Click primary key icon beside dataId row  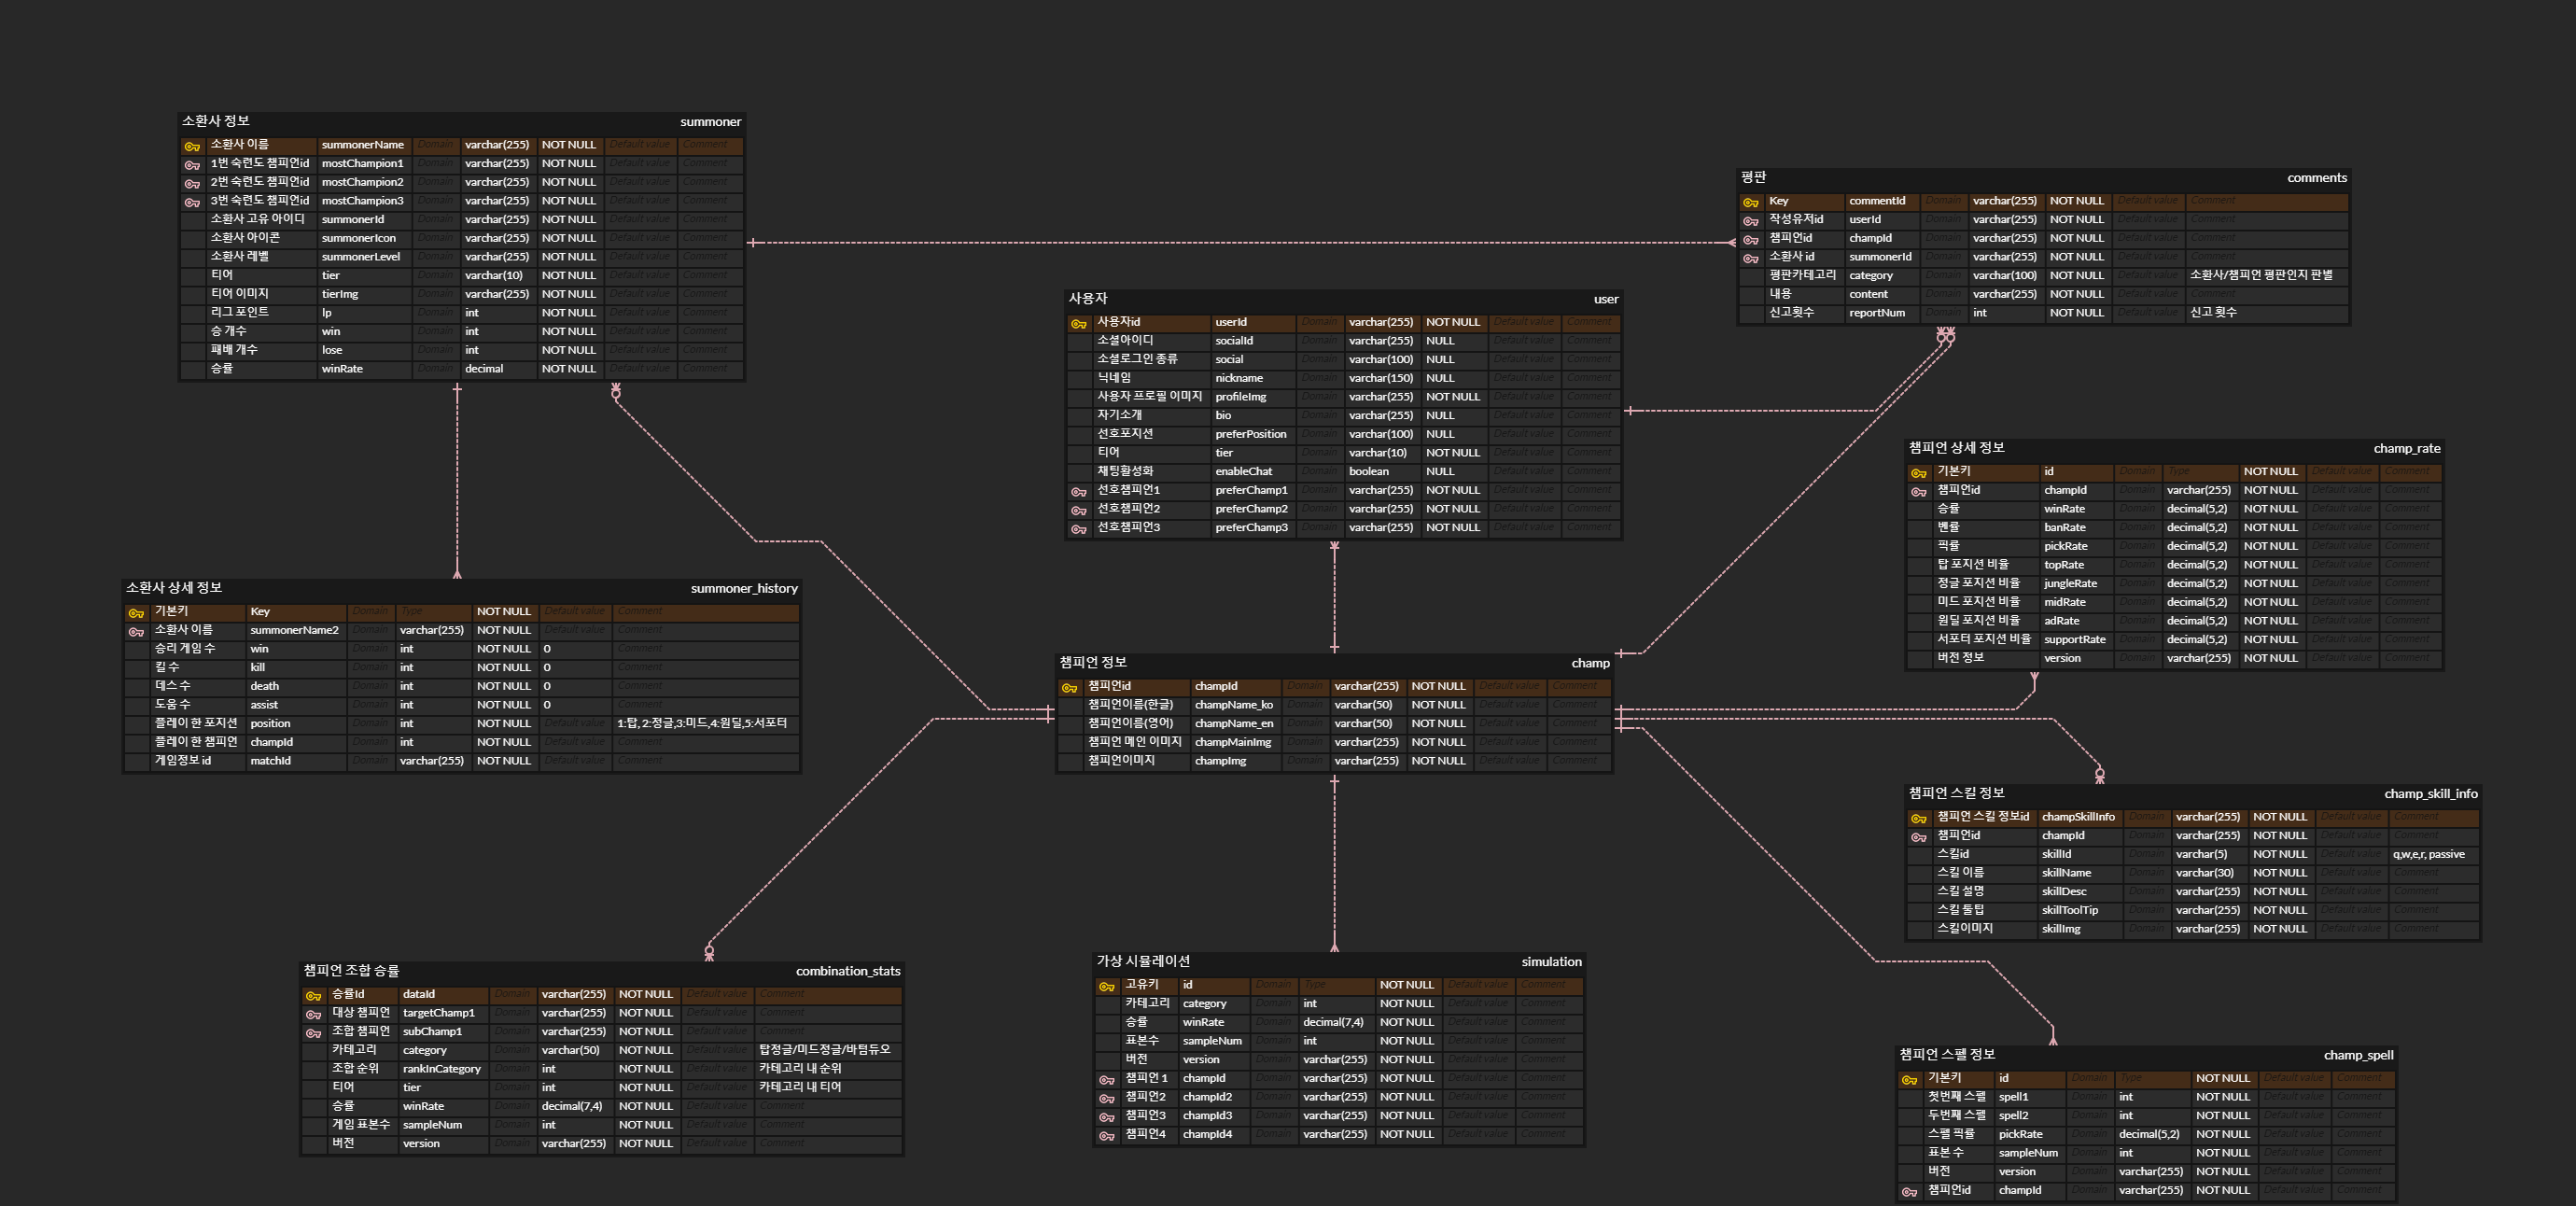coord(313,995)
